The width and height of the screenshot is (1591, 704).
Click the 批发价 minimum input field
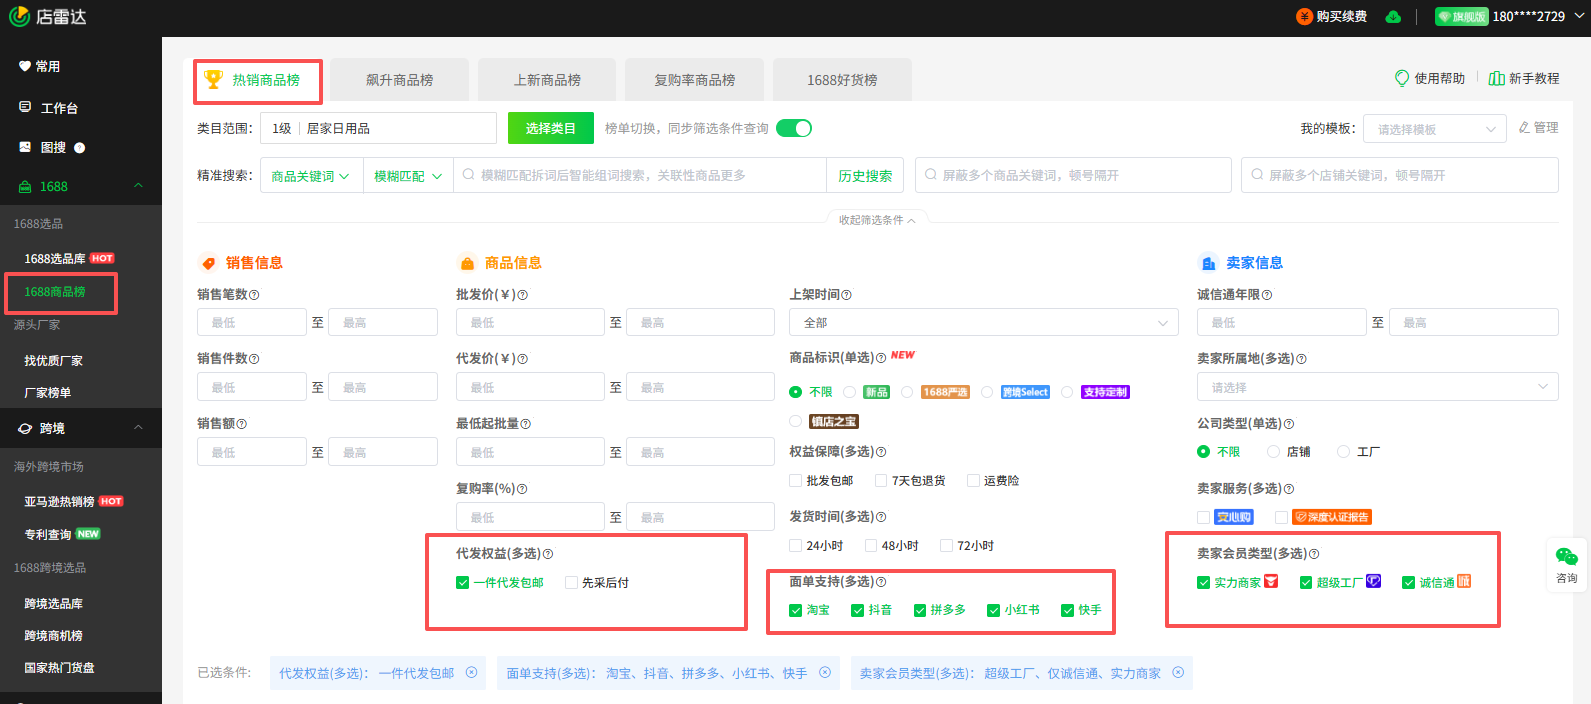pyautogui.click(x=530, y=323)
